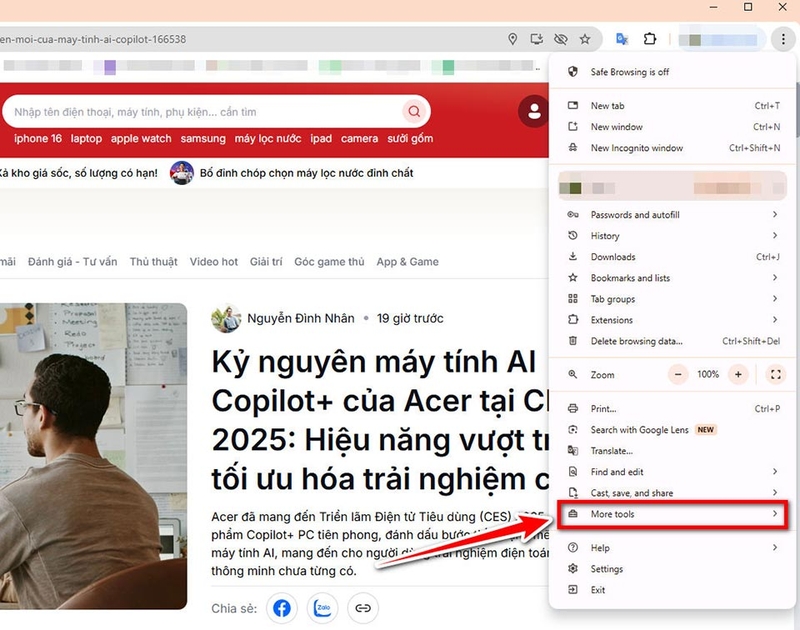This screenshot has height=630, width=800.
Task: Click the crossed-eye tracking protection icon
Action: click(x=561, y=39)
